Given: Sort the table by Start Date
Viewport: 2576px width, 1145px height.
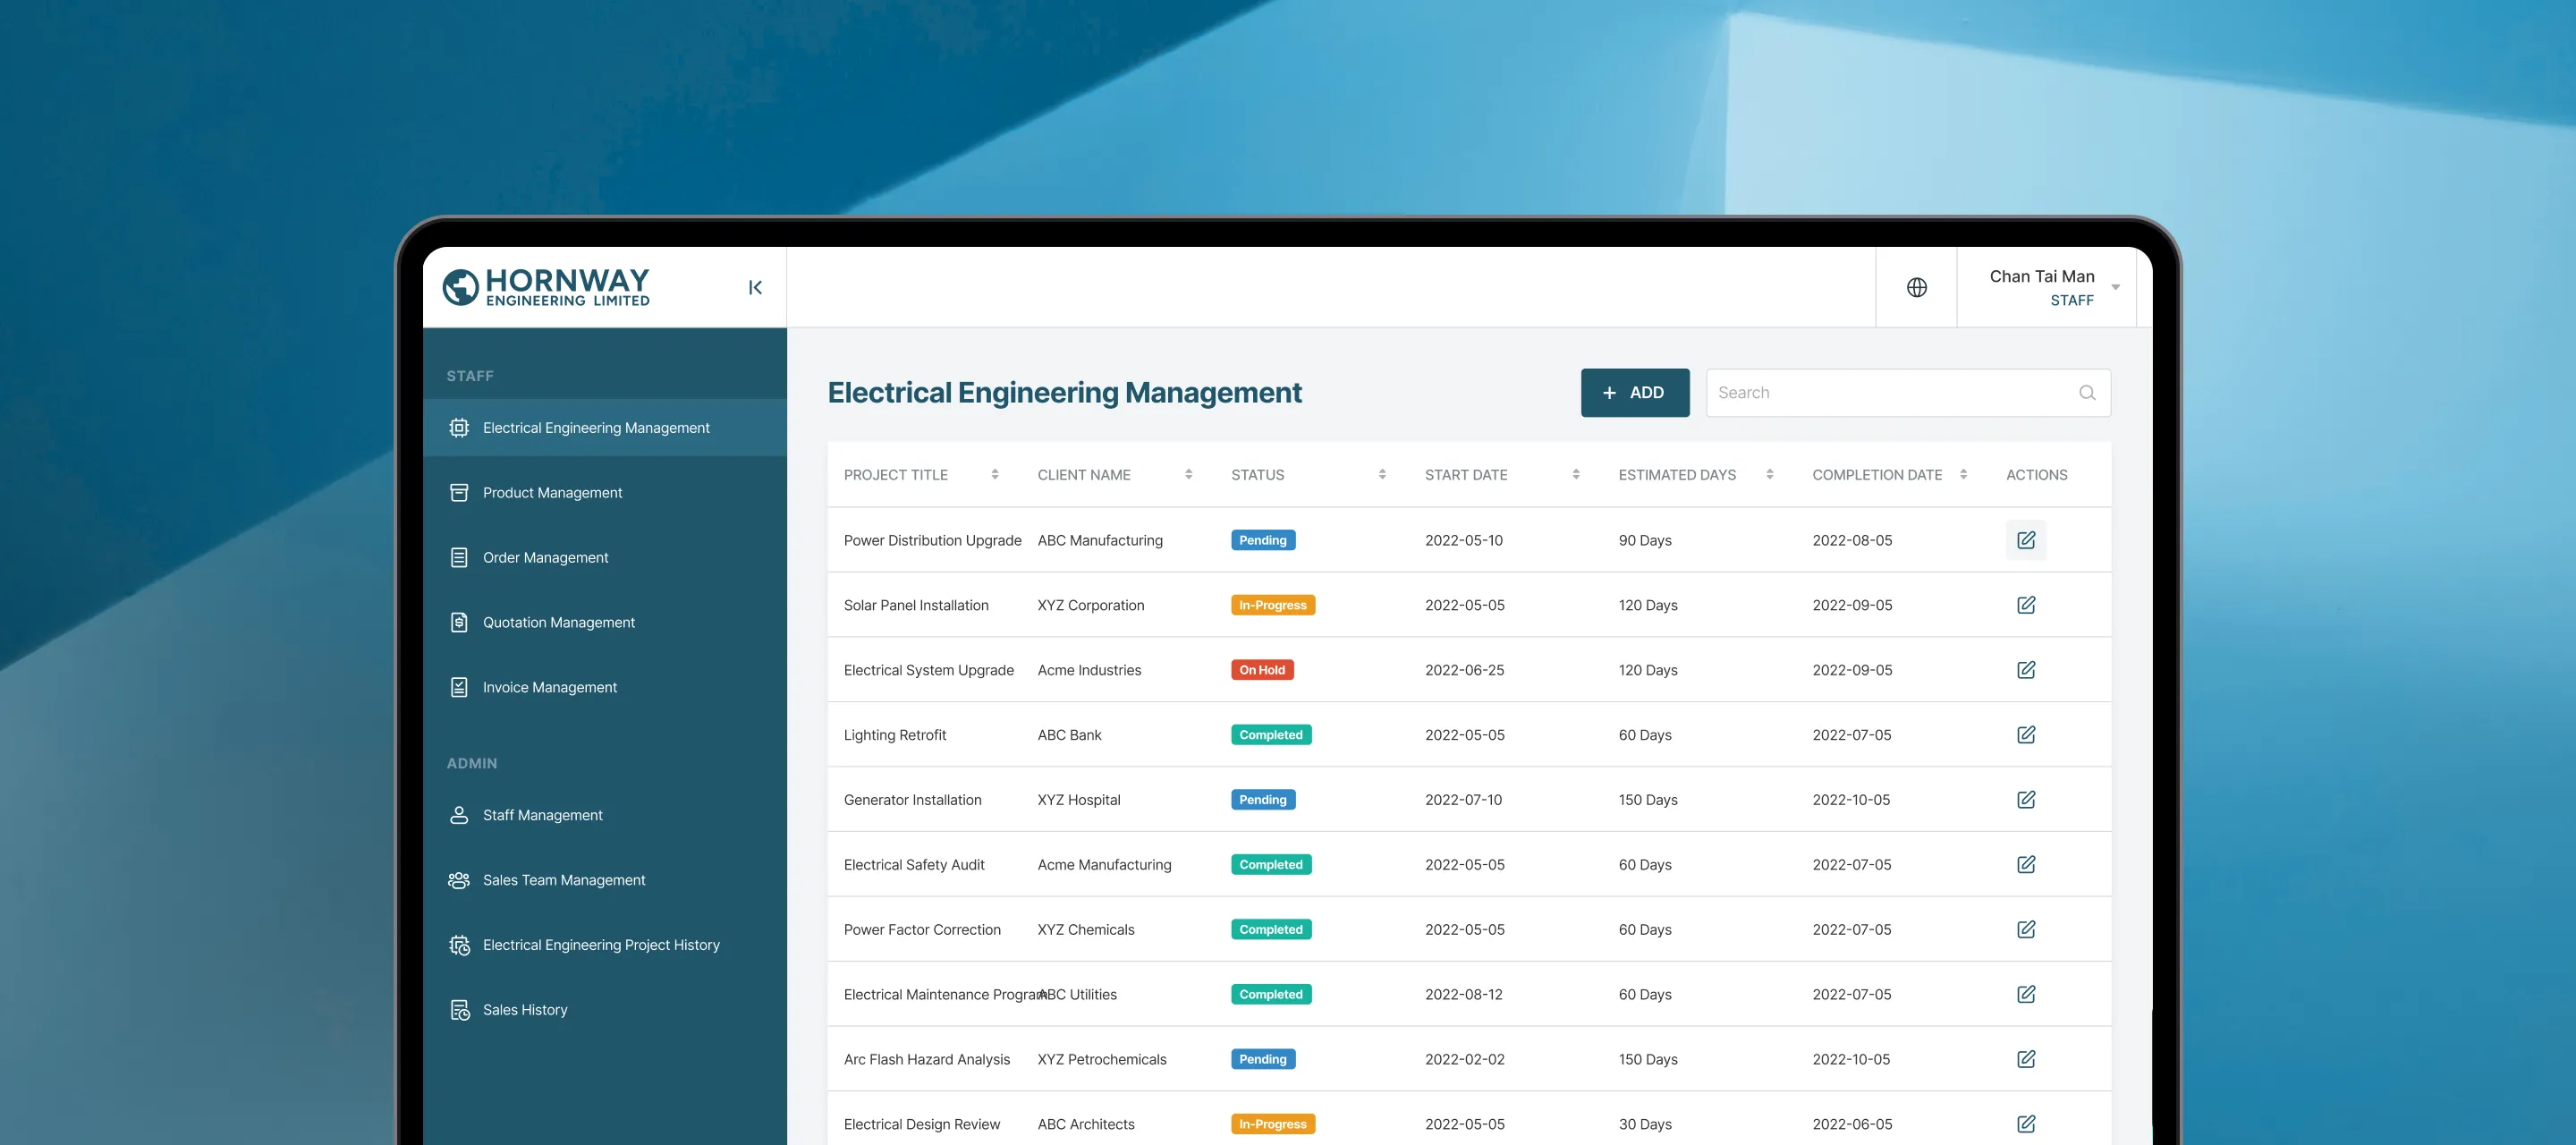Looking at the screenshot, I should point(1575,475).
